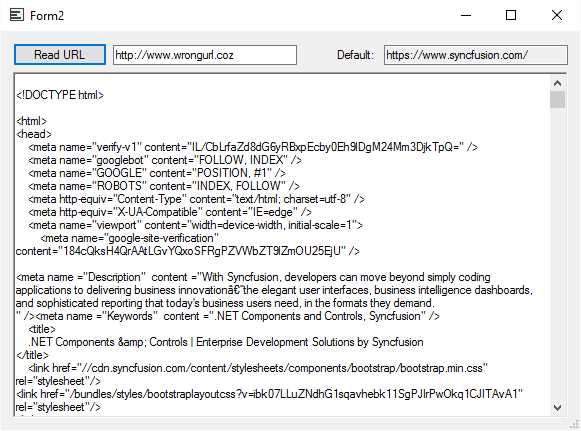Viewport: 581px width, 431px height.
Task: Maximize the Form2 window
Action: [x=511, y=16]
